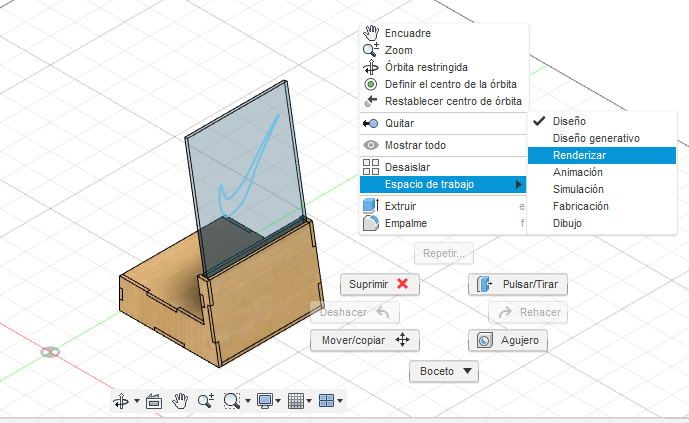
Task: Click the Pulsar/Tirar button
Action: point(518,284)
